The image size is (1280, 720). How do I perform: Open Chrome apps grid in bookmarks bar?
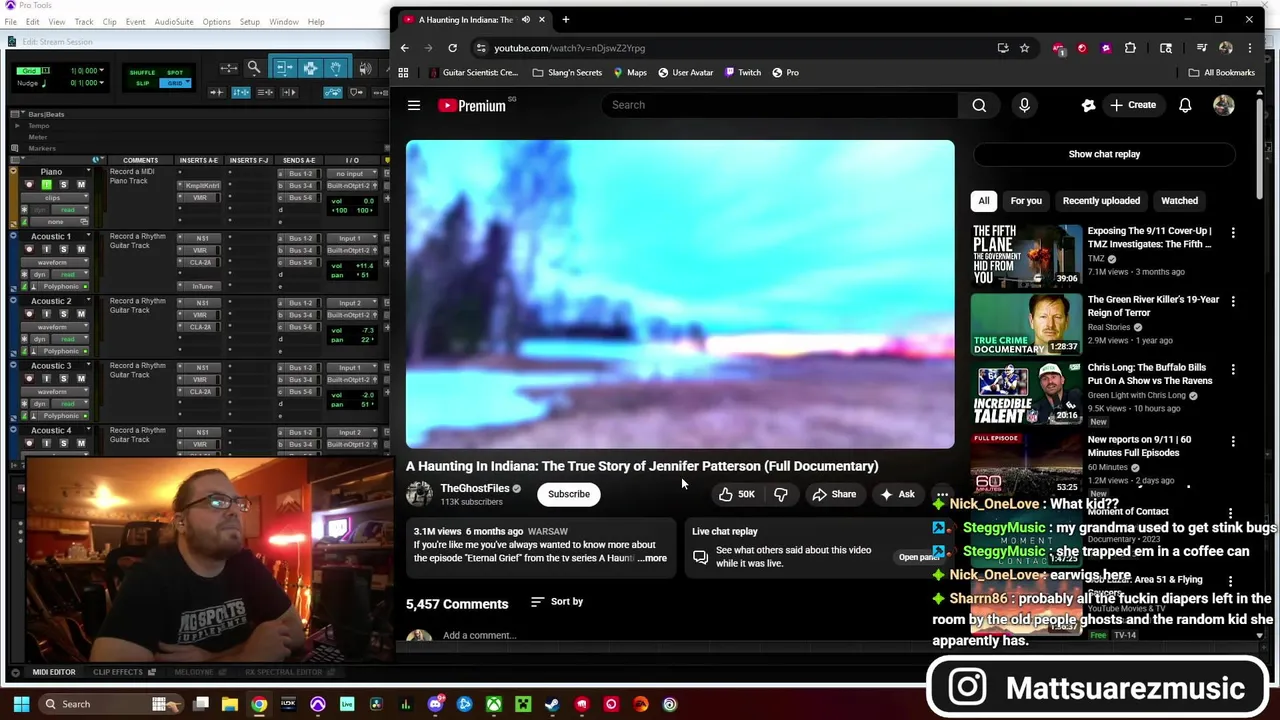pos(403,72)
